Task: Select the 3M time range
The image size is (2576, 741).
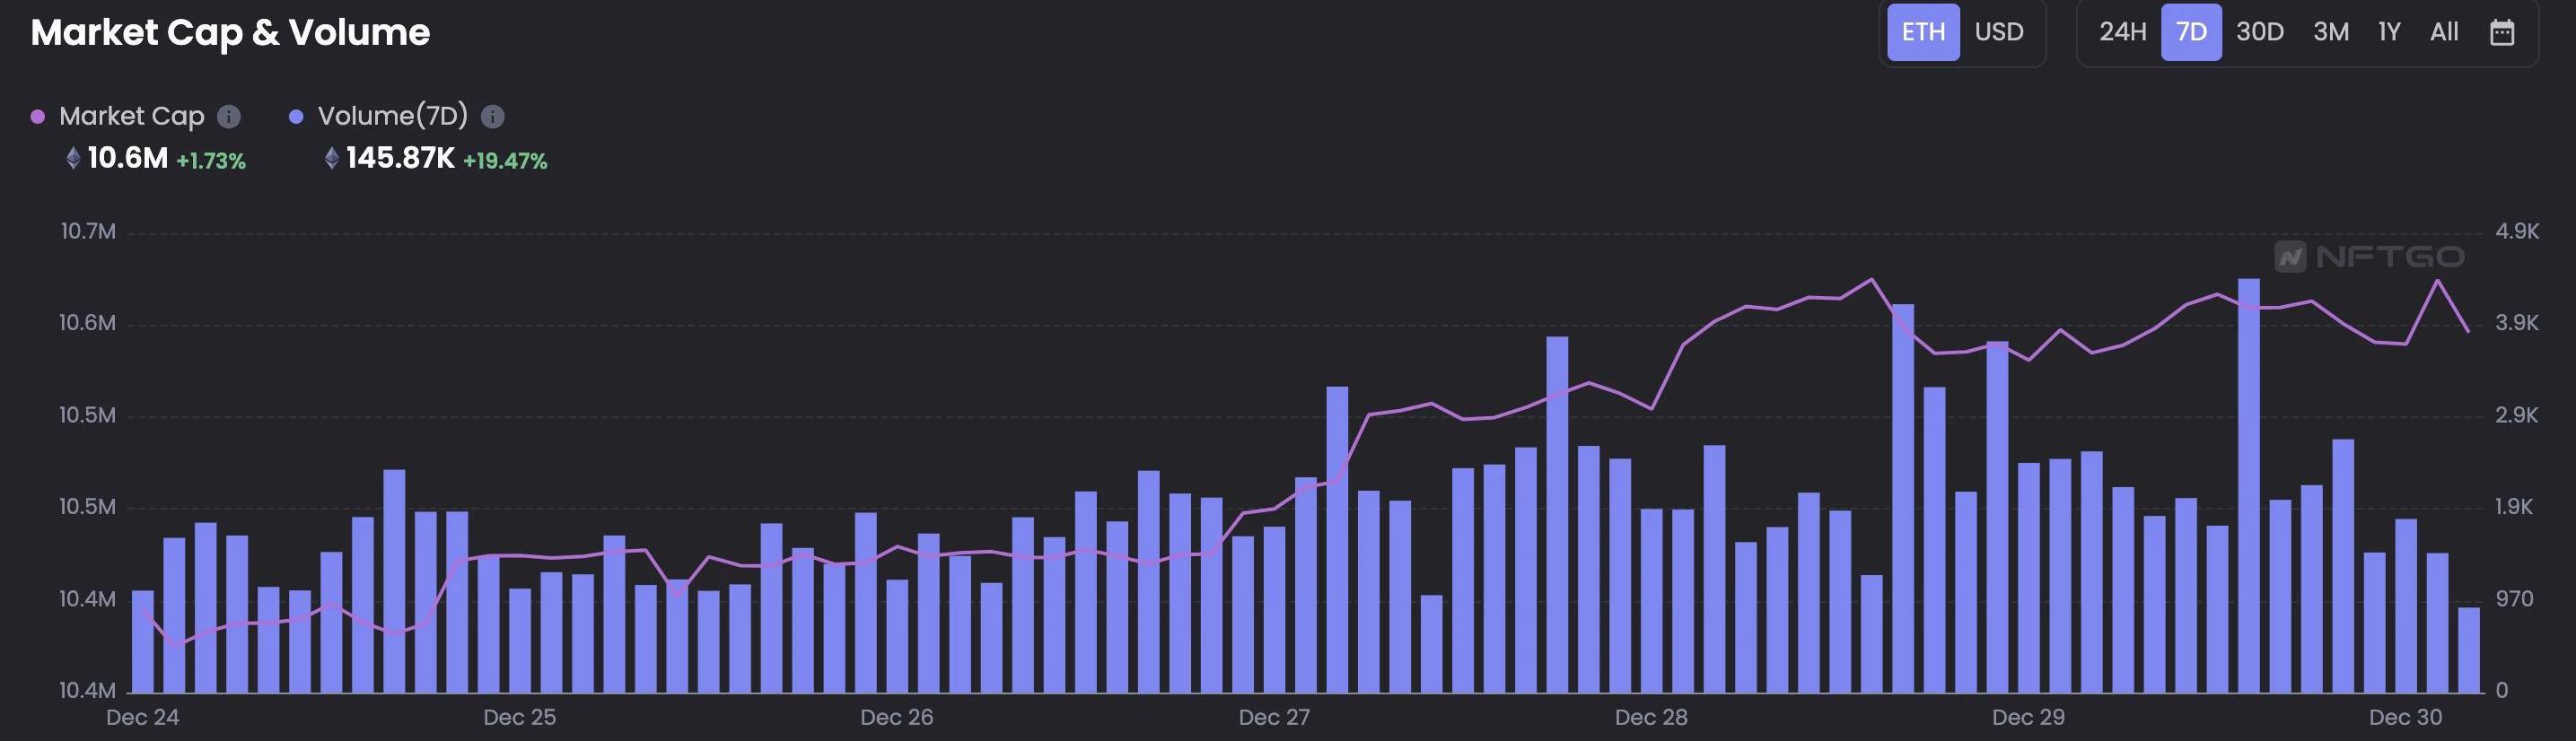Action: point(2330,33)
